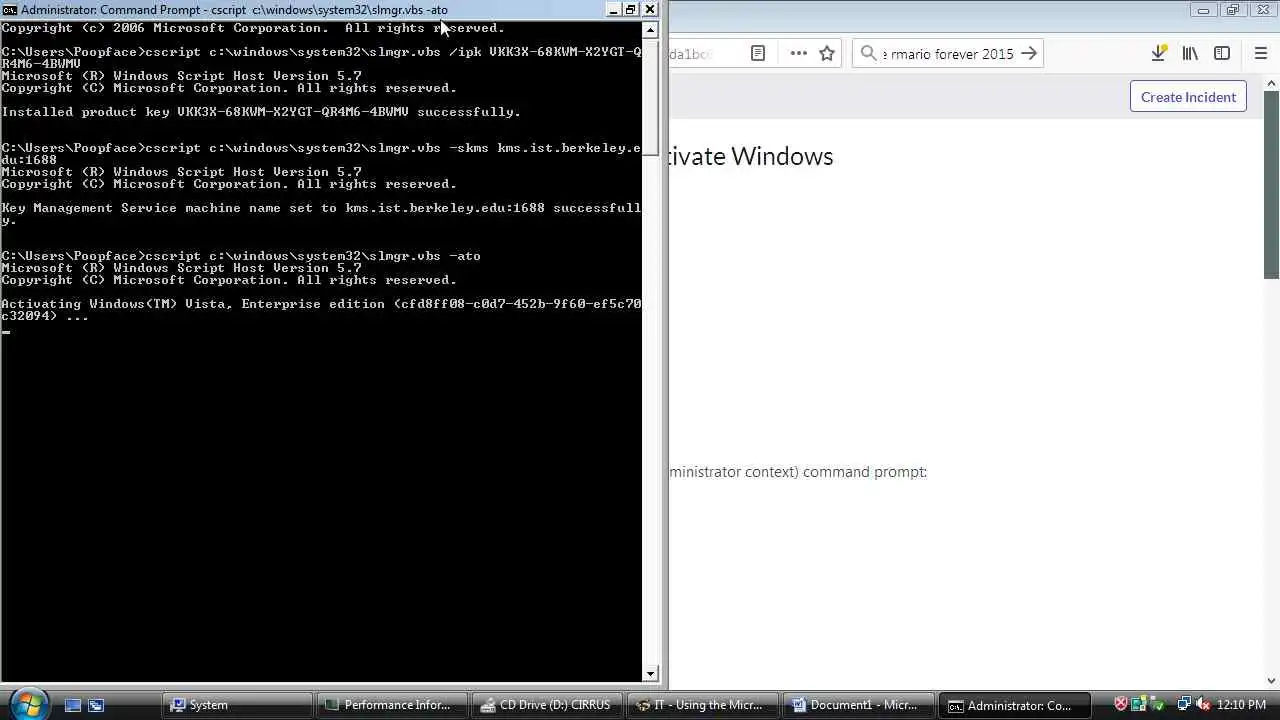Toggle Firefox sidebar icon

point(1222,54)
